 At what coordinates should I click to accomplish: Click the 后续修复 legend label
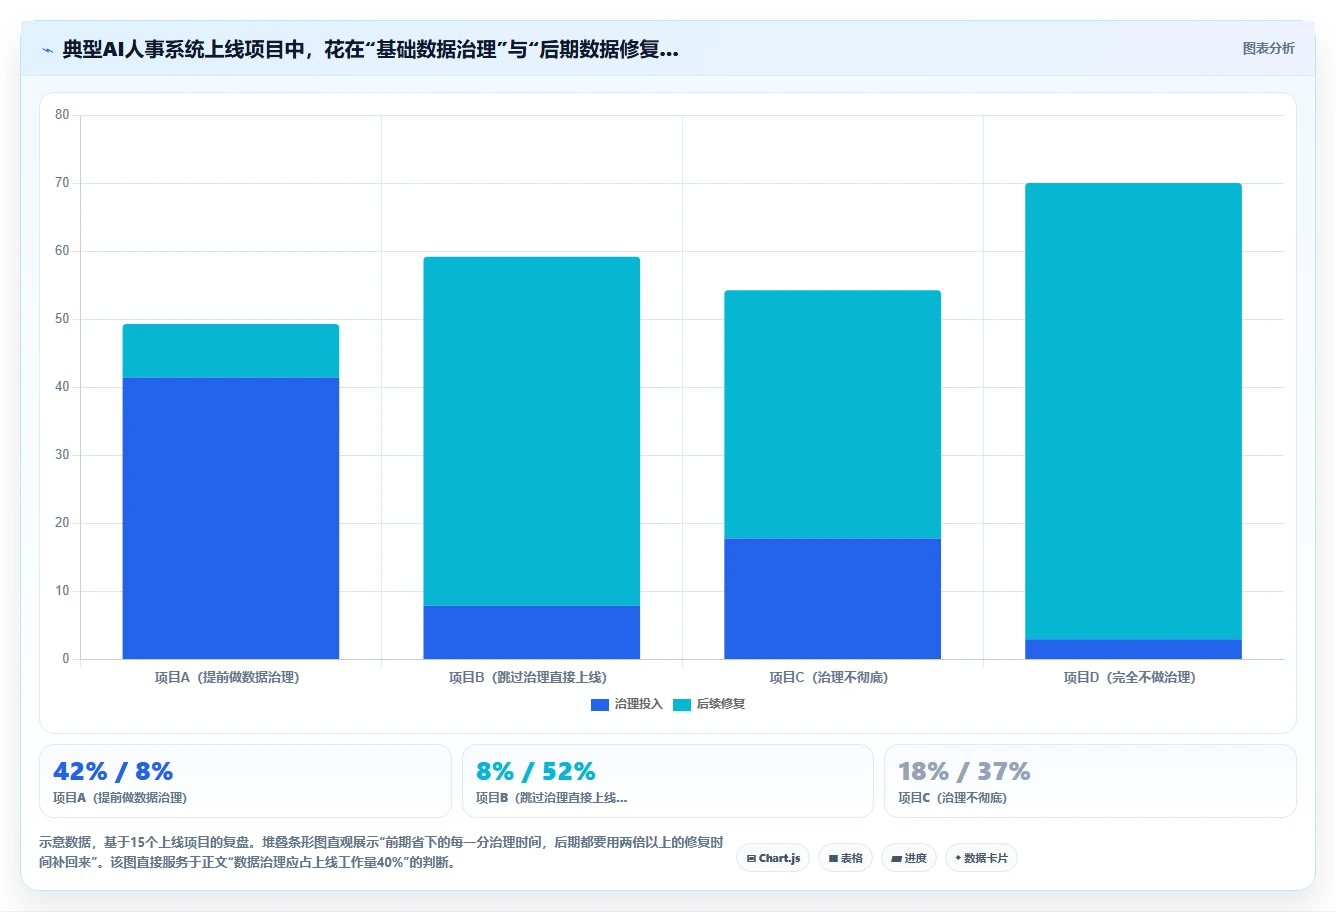click(721, 704)
